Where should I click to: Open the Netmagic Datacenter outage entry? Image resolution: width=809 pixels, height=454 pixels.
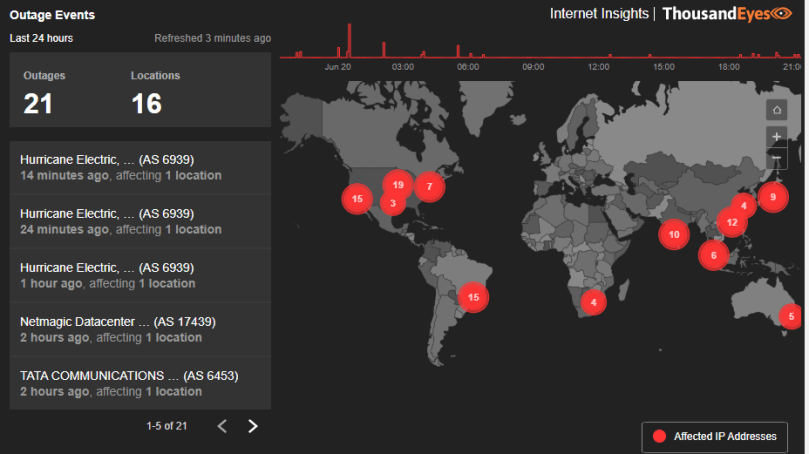tap(140, 329)
